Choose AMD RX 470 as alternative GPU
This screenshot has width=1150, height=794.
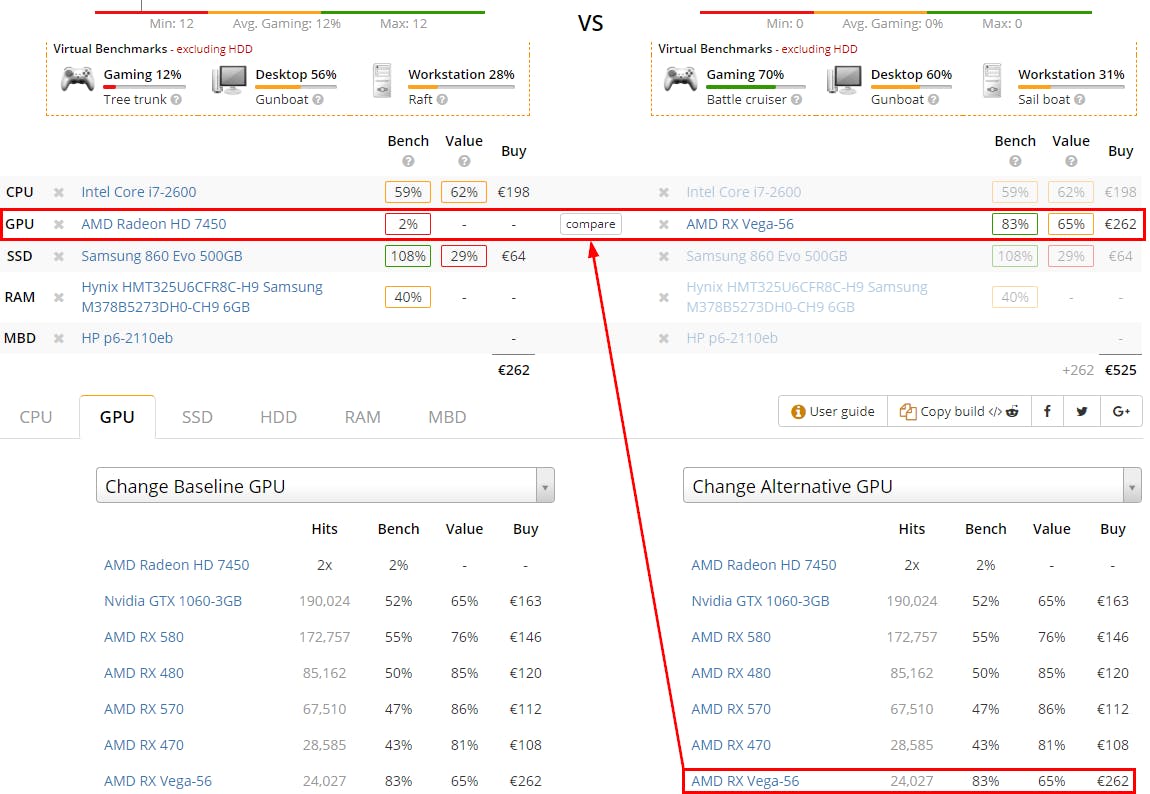(731, 745)
